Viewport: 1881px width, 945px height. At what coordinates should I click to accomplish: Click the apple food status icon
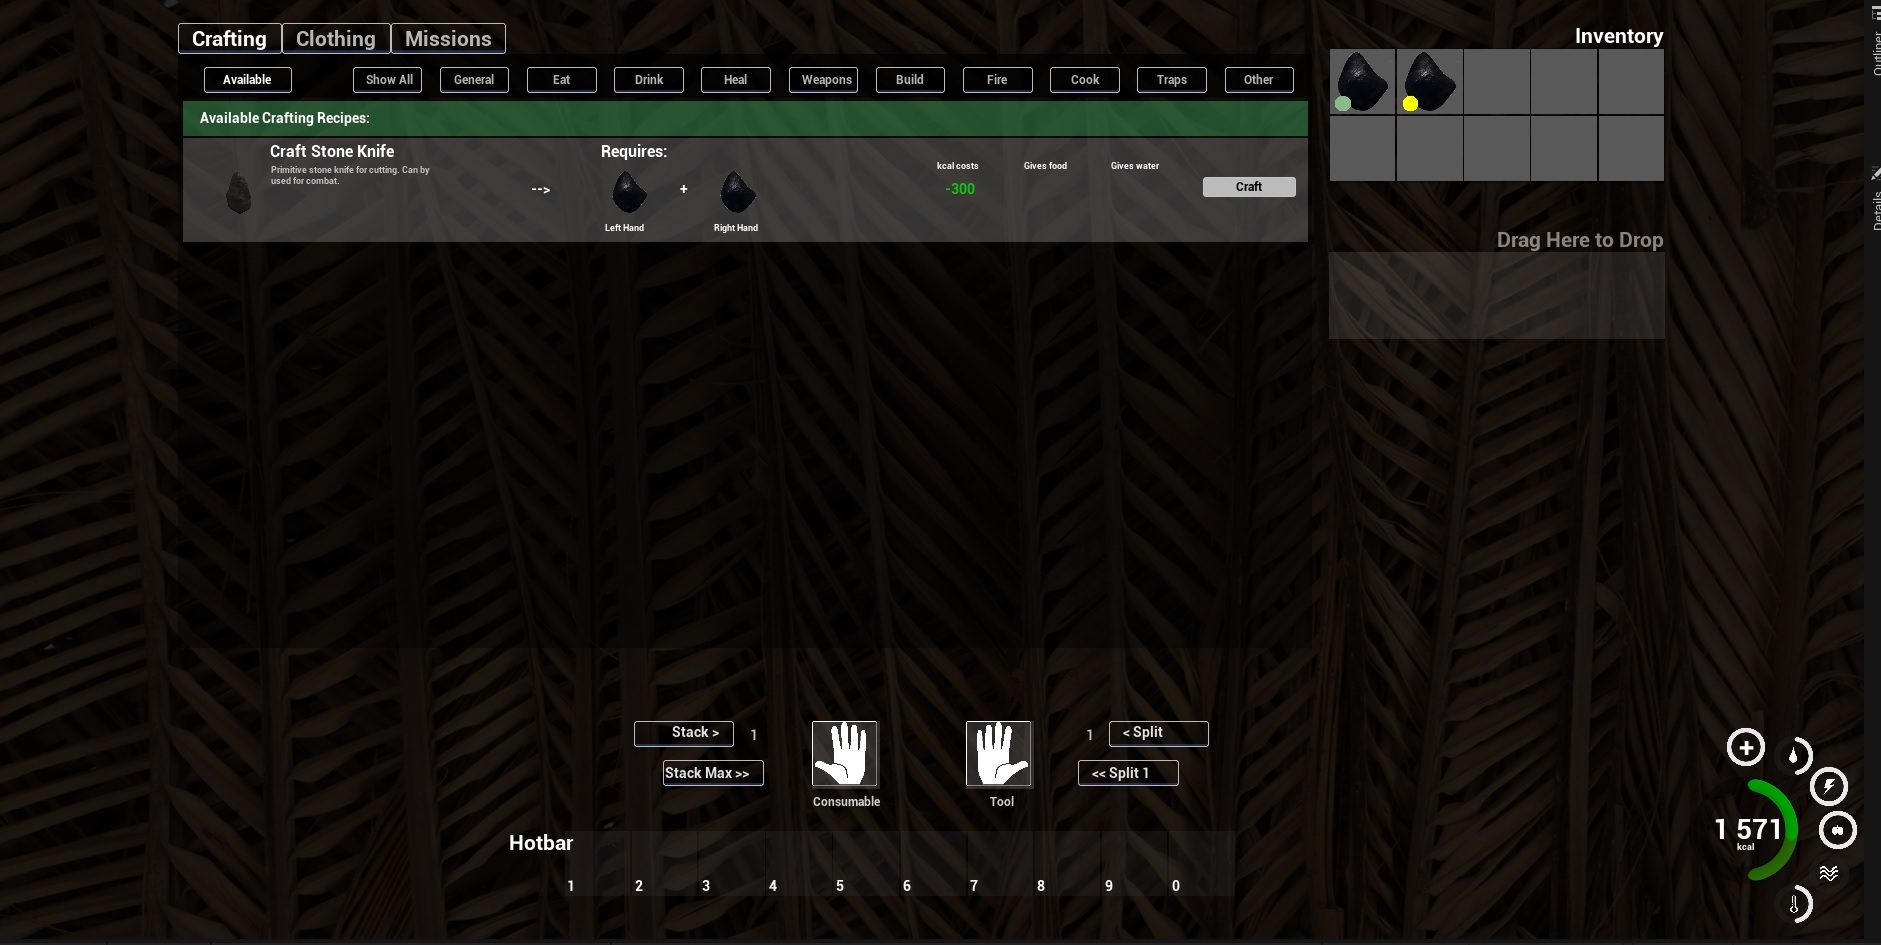coord(1838,830)
